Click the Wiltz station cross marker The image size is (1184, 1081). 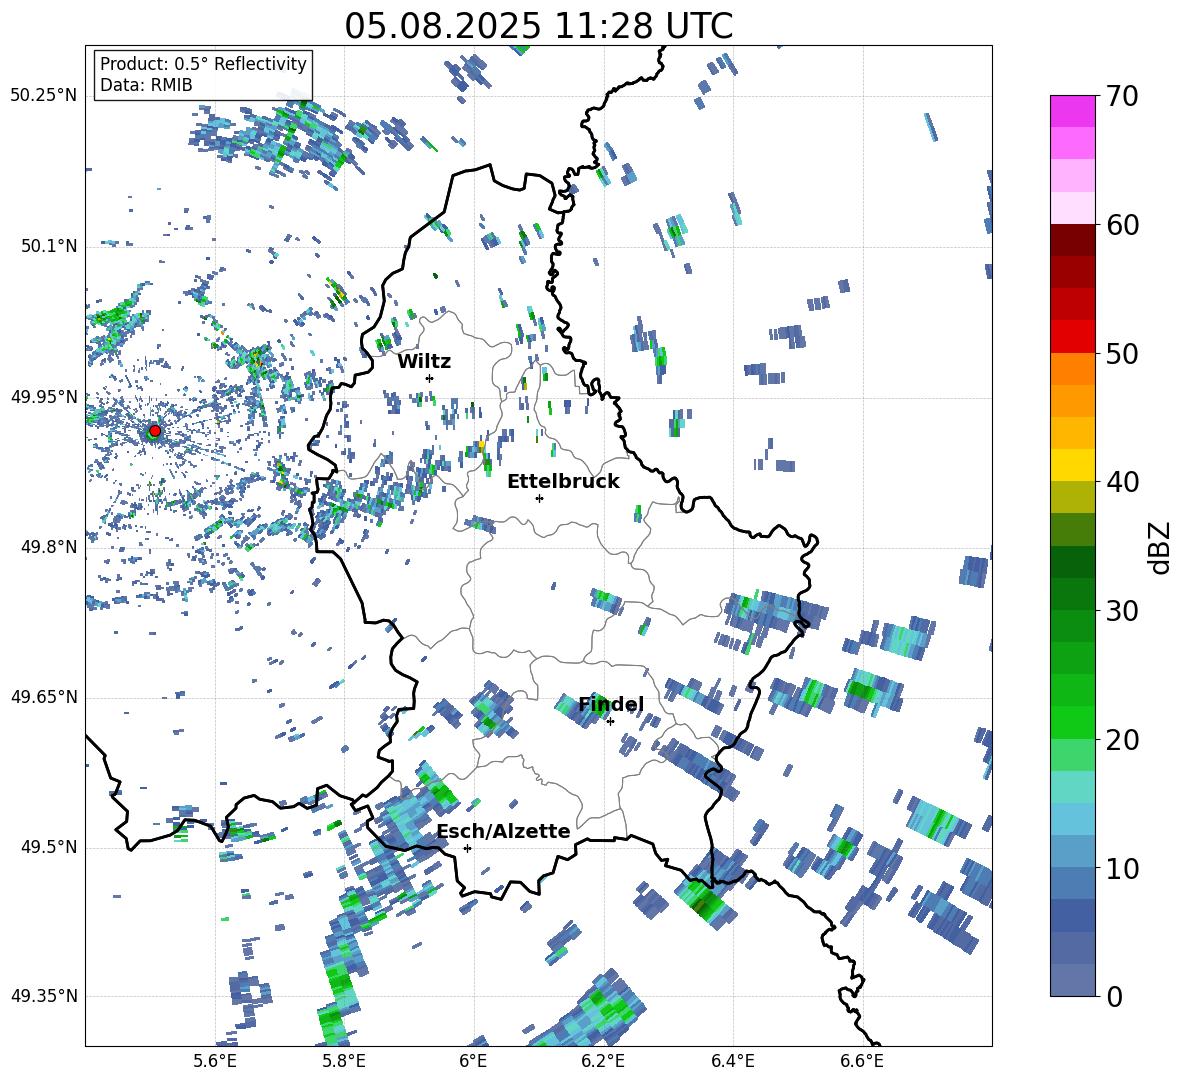tap(430, 378)
